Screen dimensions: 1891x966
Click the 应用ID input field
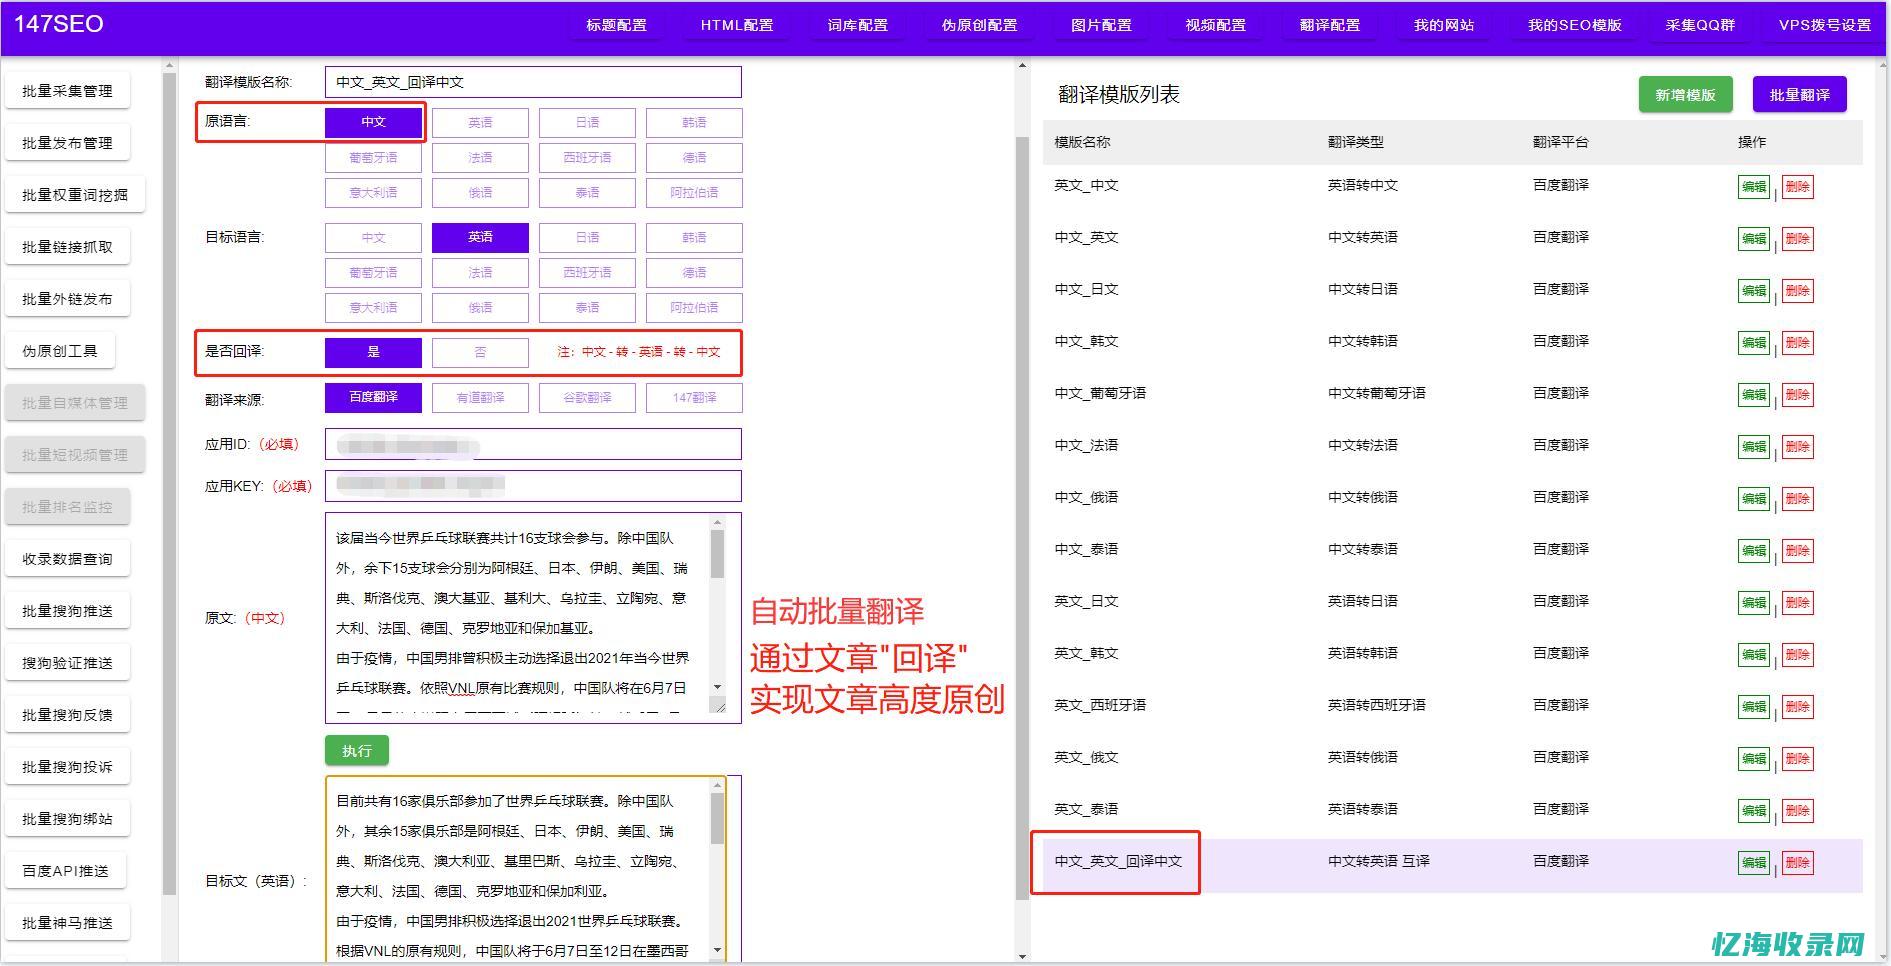pyautogui.click(x=533, y=443)
